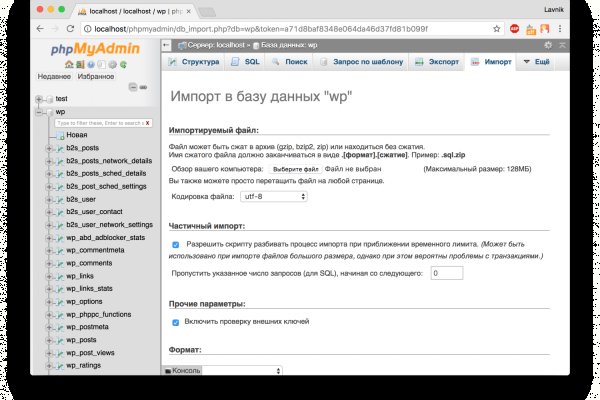Expand the test database tree node
The width and height of the screenshot is (600, 400).
[39, 99]
